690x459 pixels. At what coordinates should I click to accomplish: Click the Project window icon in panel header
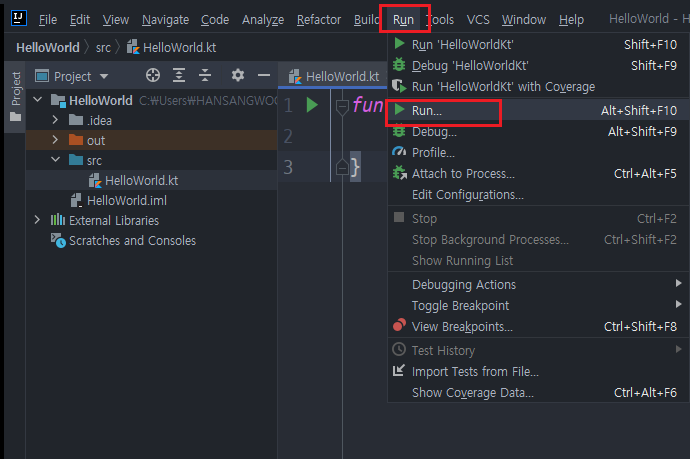[42, 76]
